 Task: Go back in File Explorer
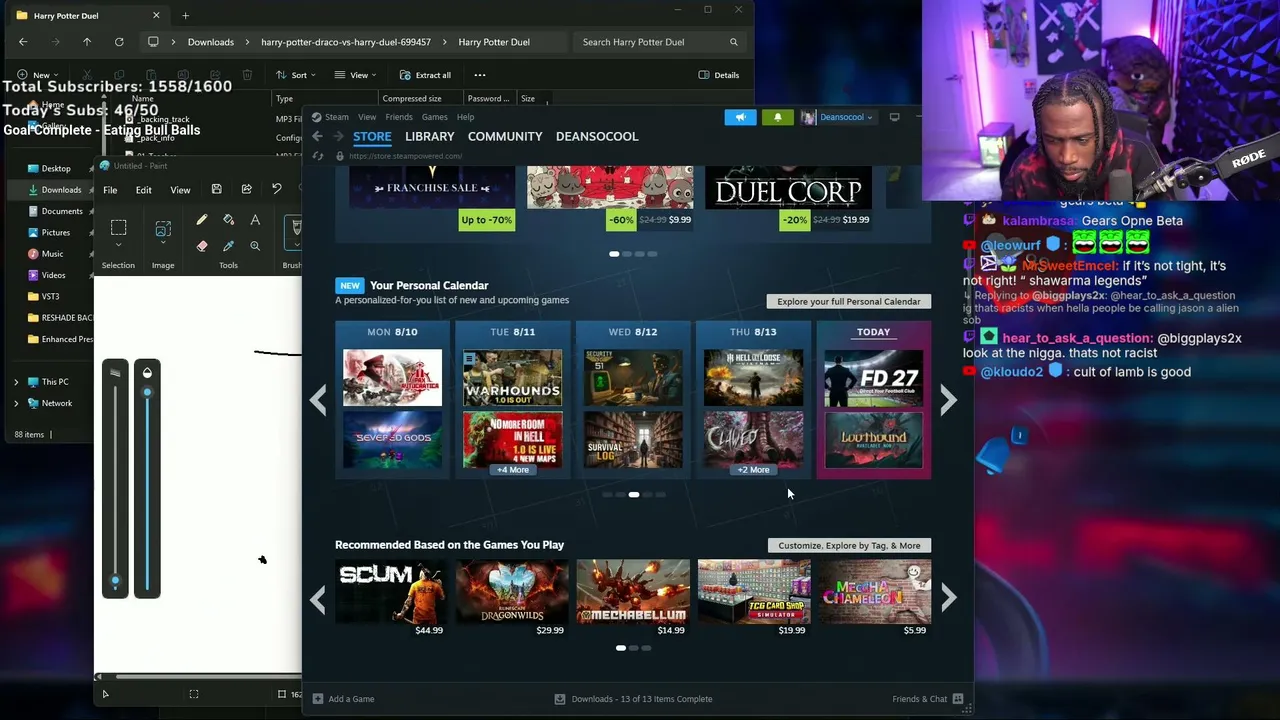(23, 42)
